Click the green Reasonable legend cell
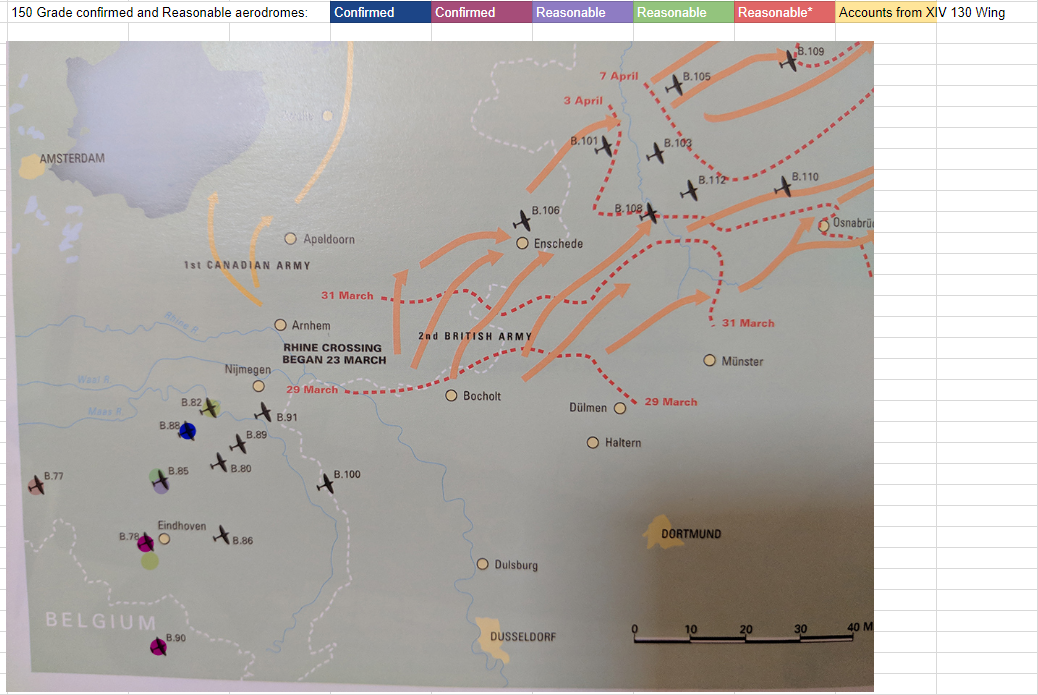The width and height of the screenshot is (1038, 695). (x=684, y=12)
